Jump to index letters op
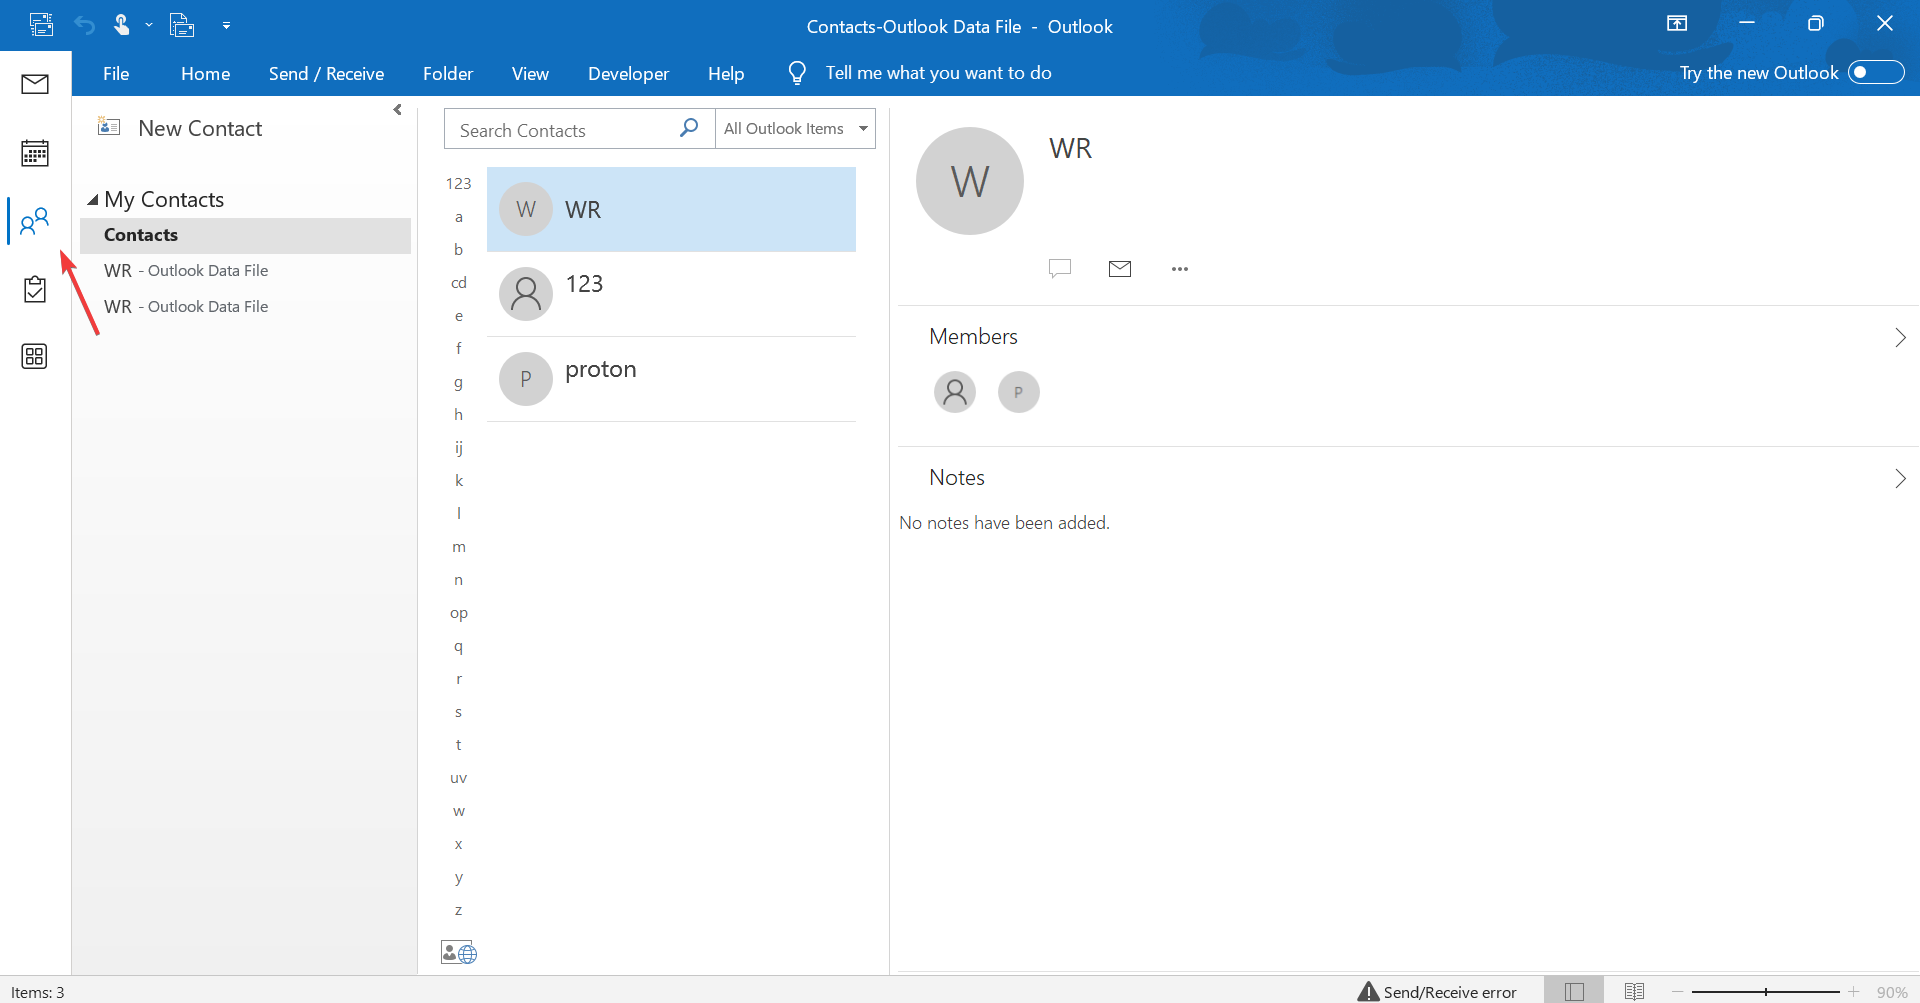Viewport: 1920px width, 1003px height. (458, 613)
